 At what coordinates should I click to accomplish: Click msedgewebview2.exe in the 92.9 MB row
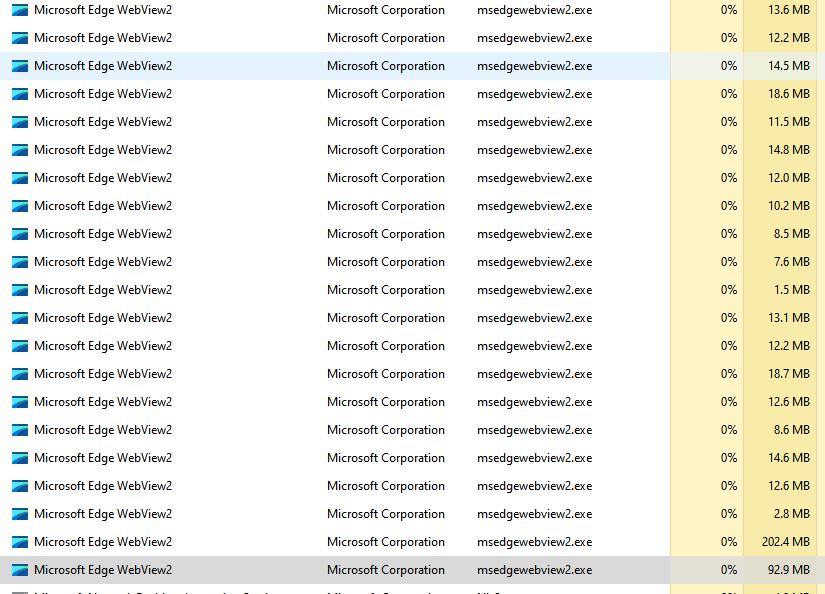tap(535, 570)
